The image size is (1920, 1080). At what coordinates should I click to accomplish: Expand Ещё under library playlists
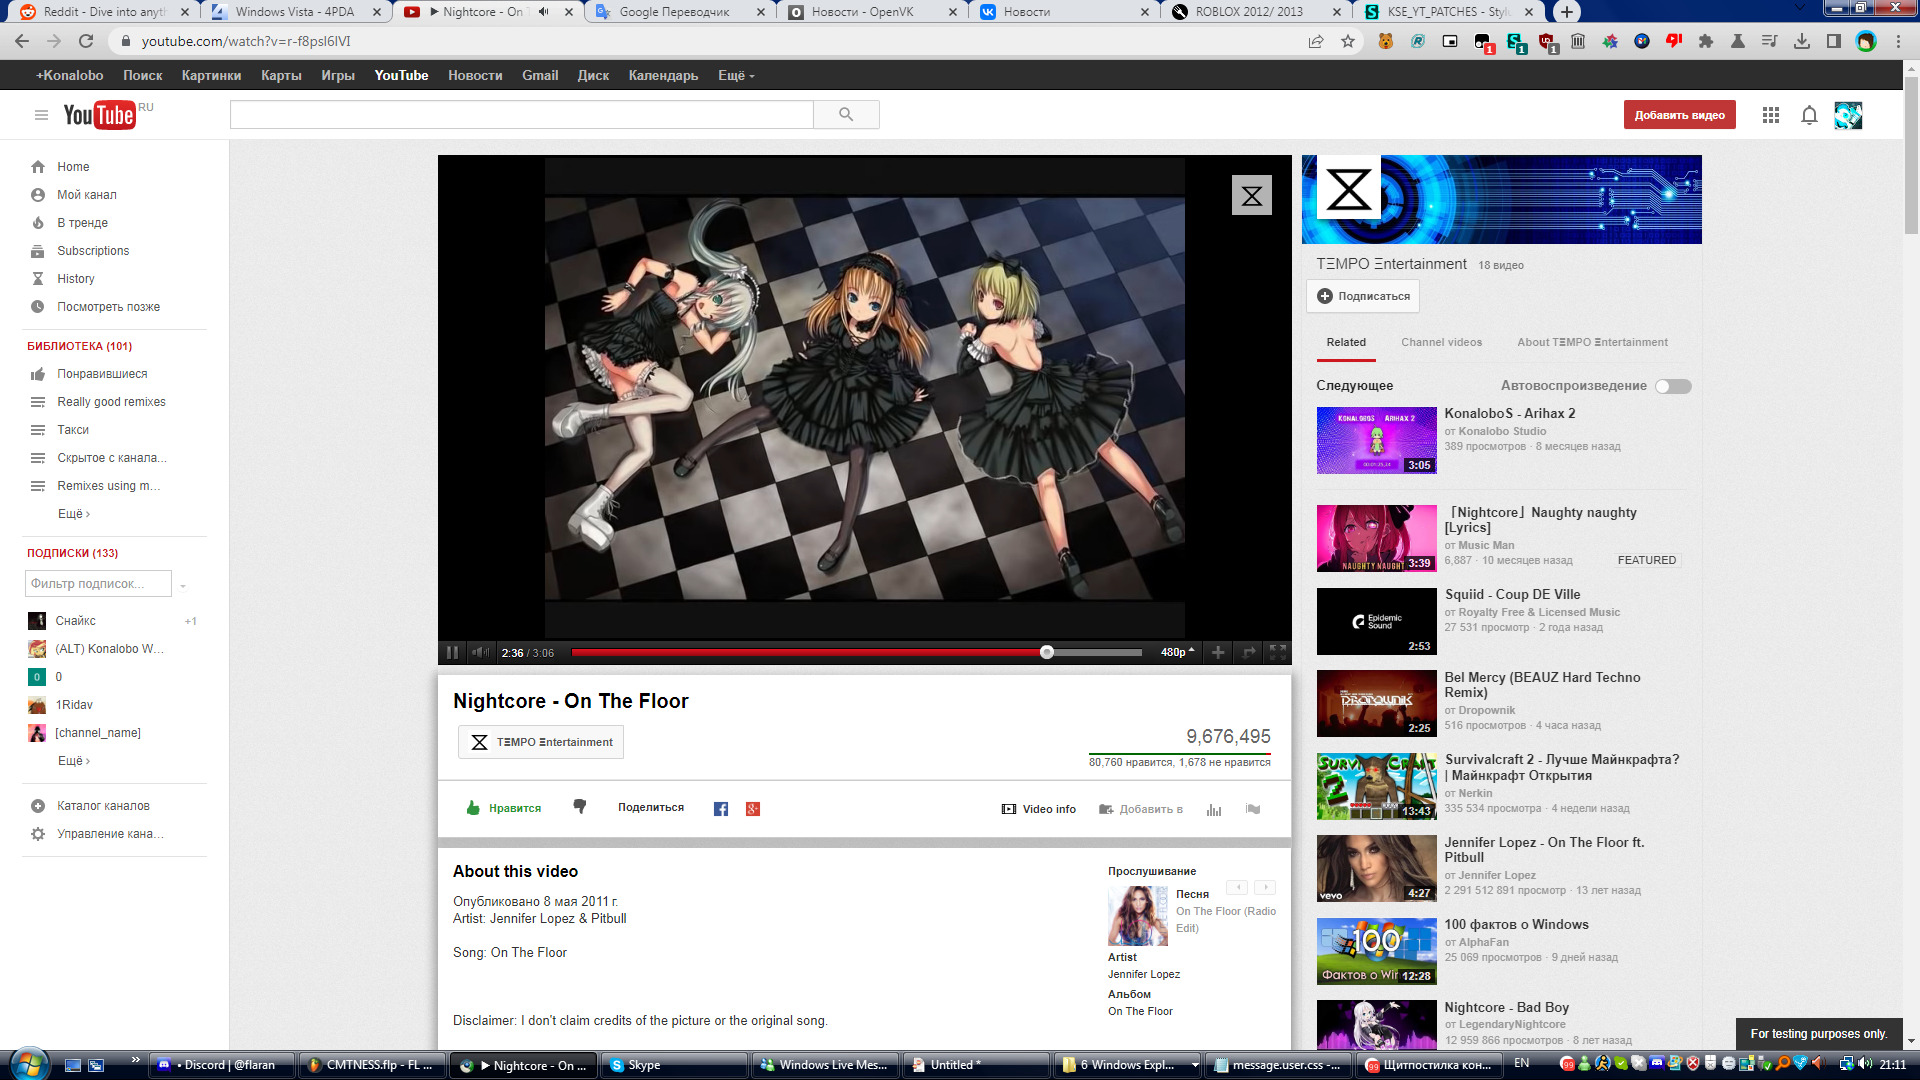[74, 514]
